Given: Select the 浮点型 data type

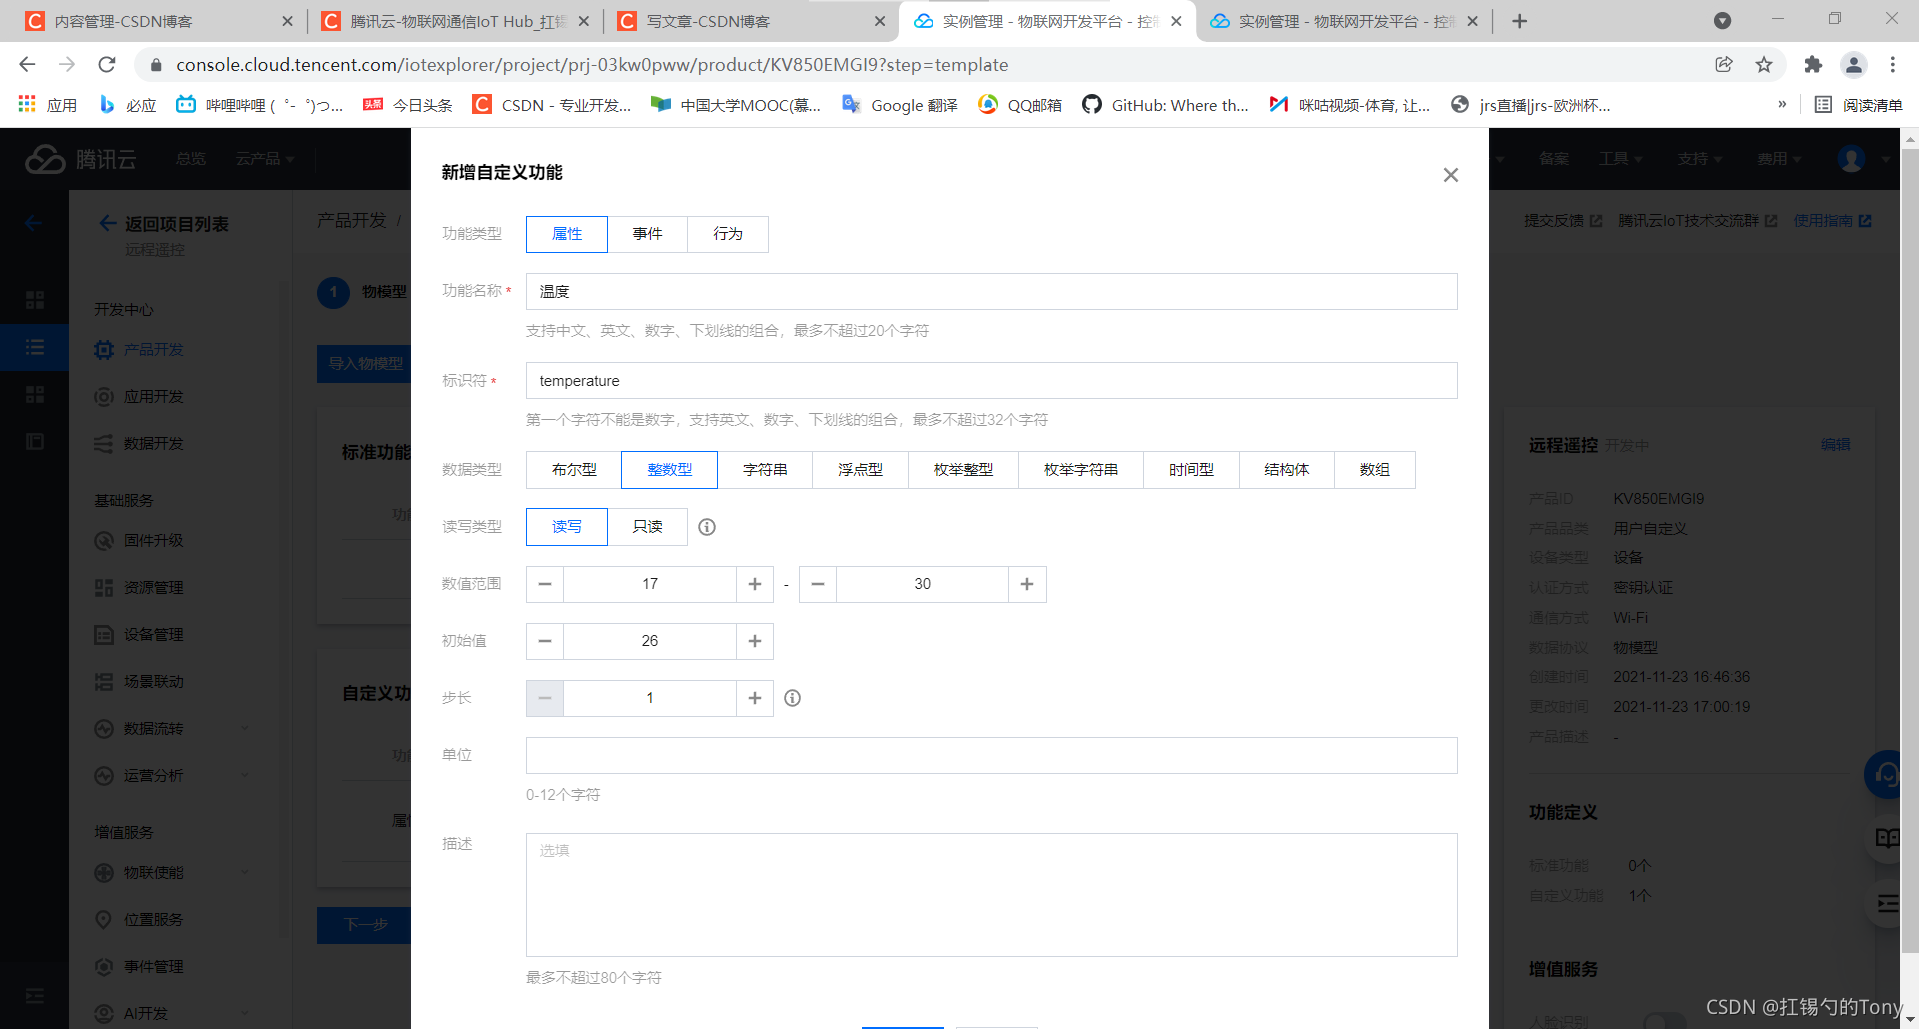Looking at the screenshot, I should (859, 470).
